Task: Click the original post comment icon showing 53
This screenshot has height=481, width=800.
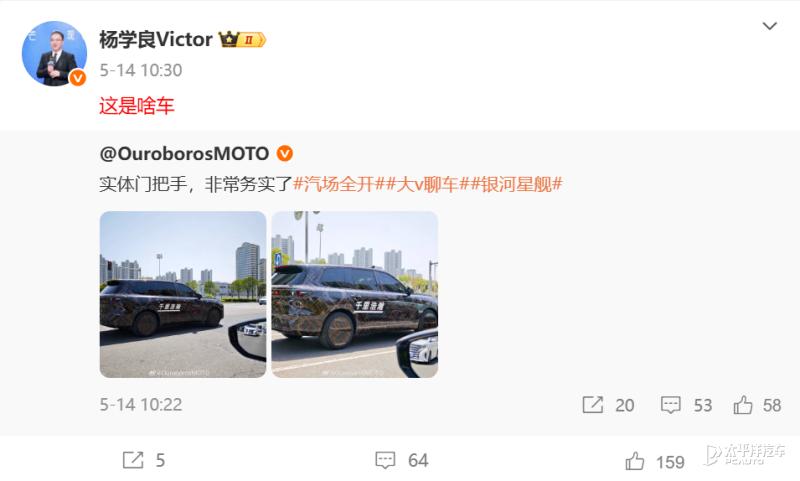Action: [x=670, y=405]
